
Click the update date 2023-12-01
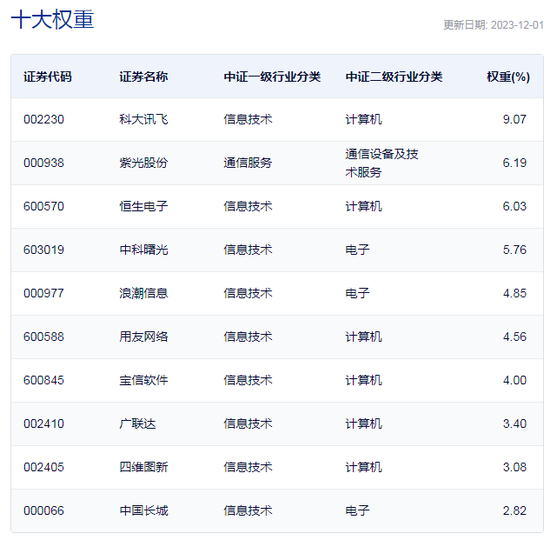pyautogui.click(x=517, y=25)
